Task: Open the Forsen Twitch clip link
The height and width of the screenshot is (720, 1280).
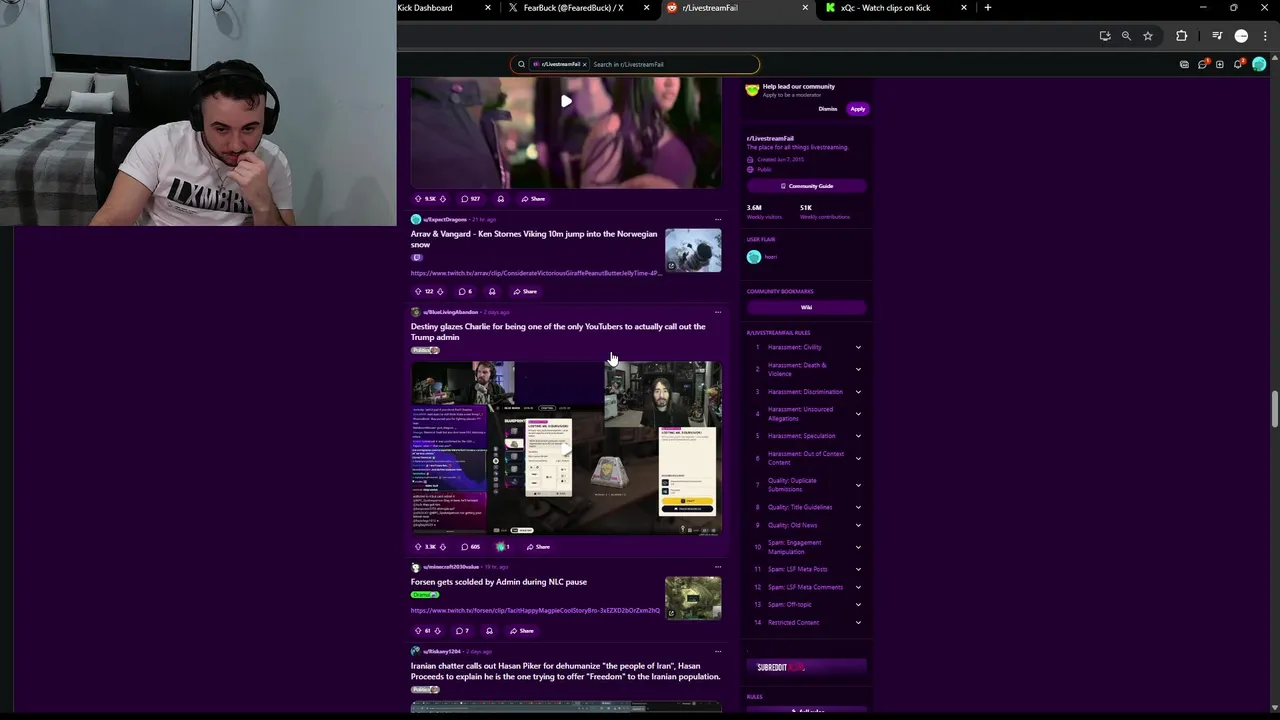Action: click(x=535, y=610)
